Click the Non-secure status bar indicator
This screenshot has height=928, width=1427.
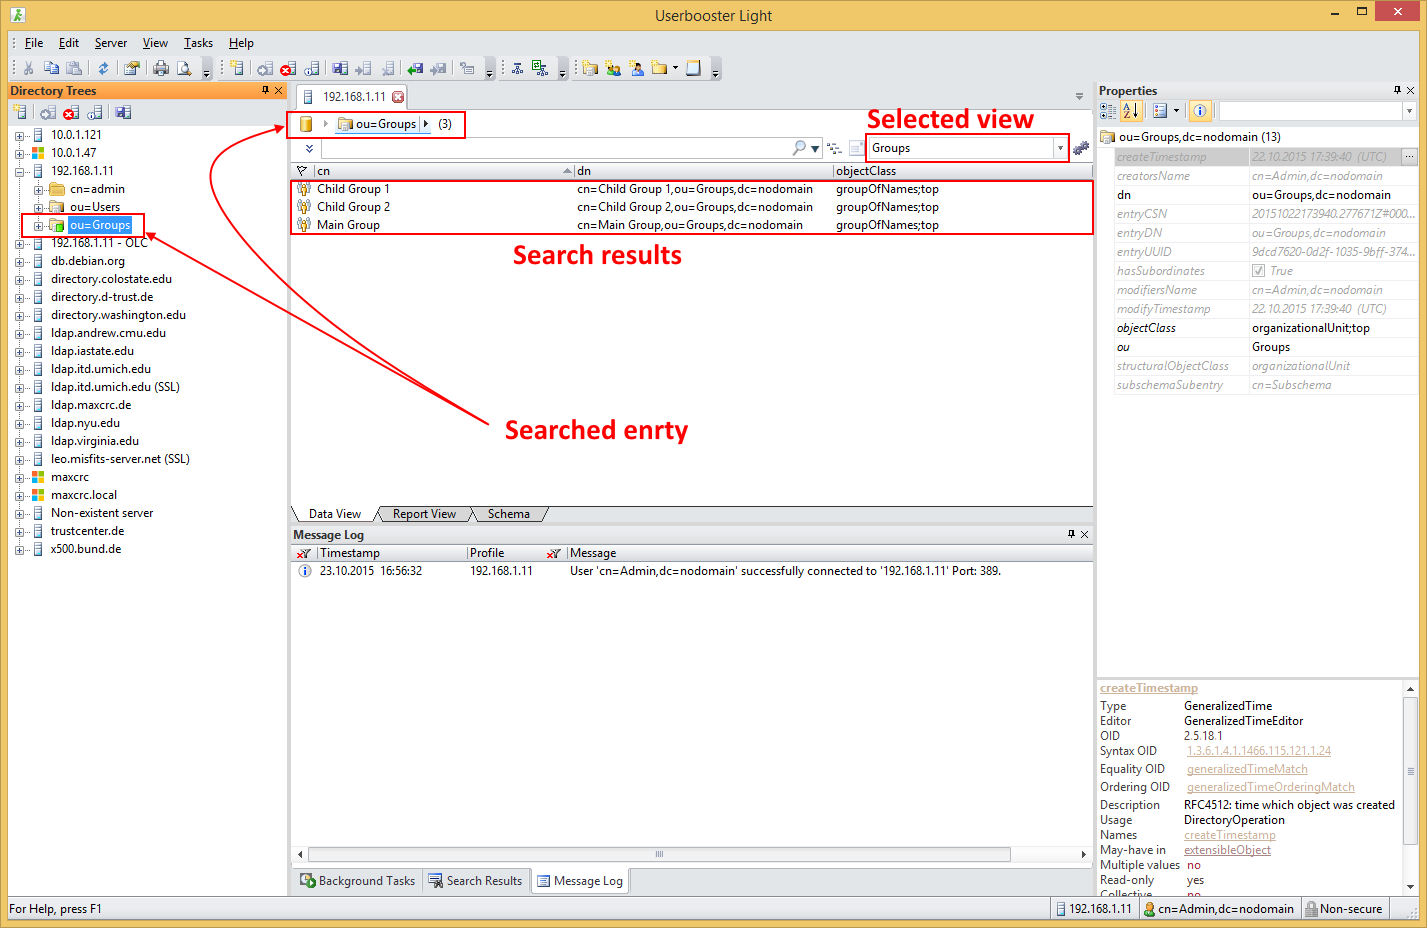(x=1344, y=909)
